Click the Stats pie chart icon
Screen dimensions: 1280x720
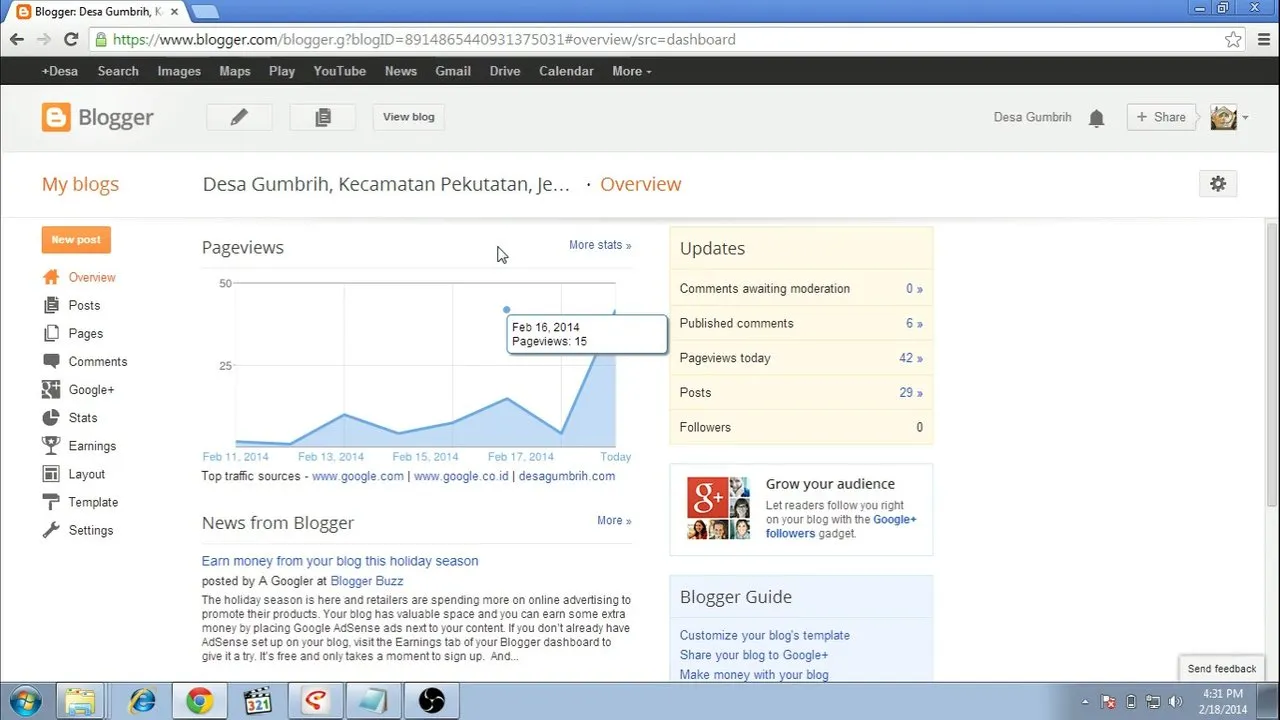pos(51,417)
